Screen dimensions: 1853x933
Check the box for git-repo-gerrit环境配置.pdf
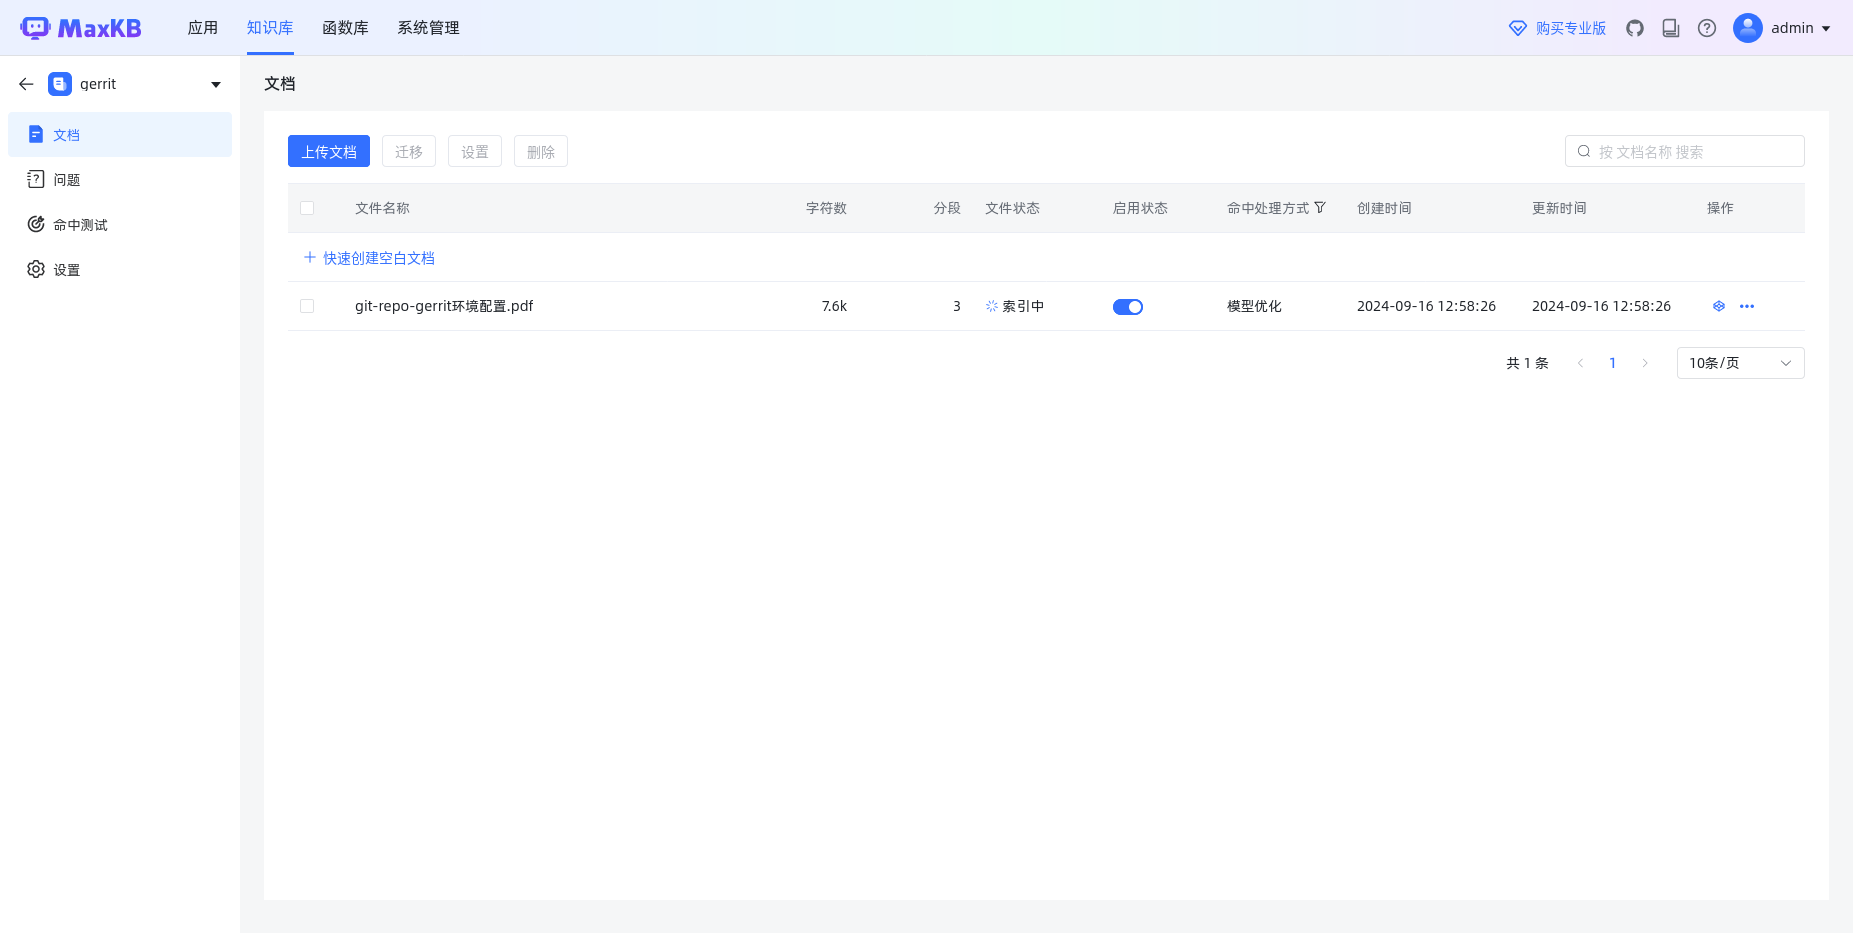point(307,306)
